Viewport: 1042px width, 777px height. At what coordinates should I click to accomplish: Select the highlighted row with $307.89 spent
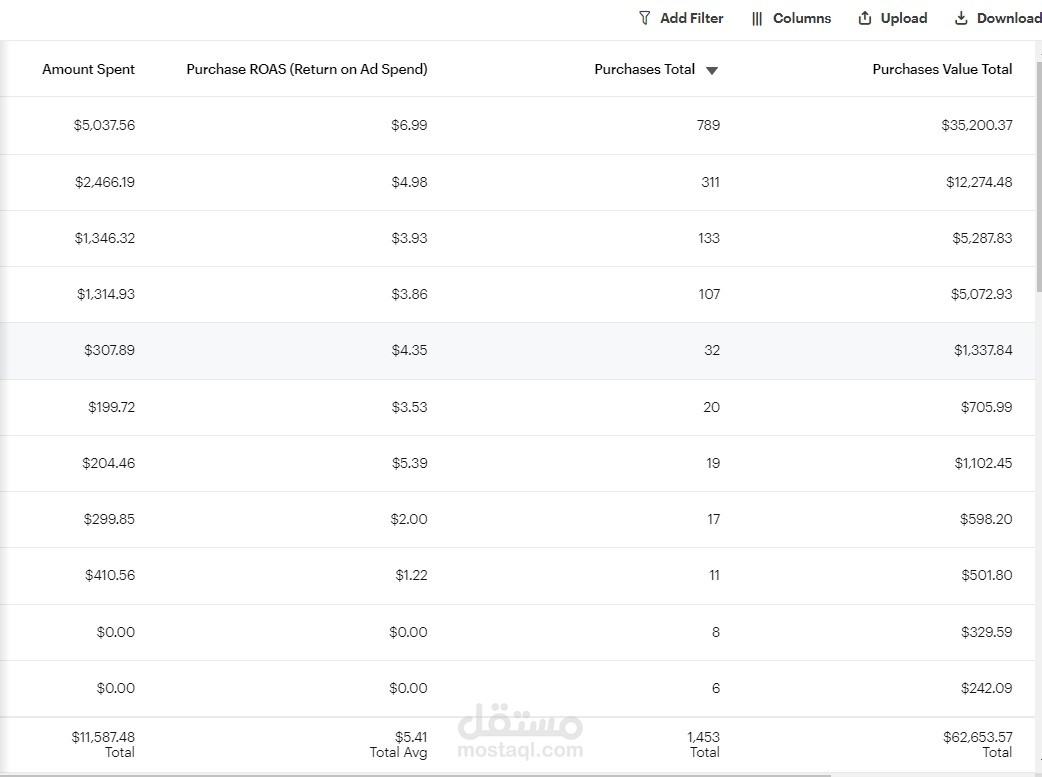pyautogui.click(x=517, y=351)
